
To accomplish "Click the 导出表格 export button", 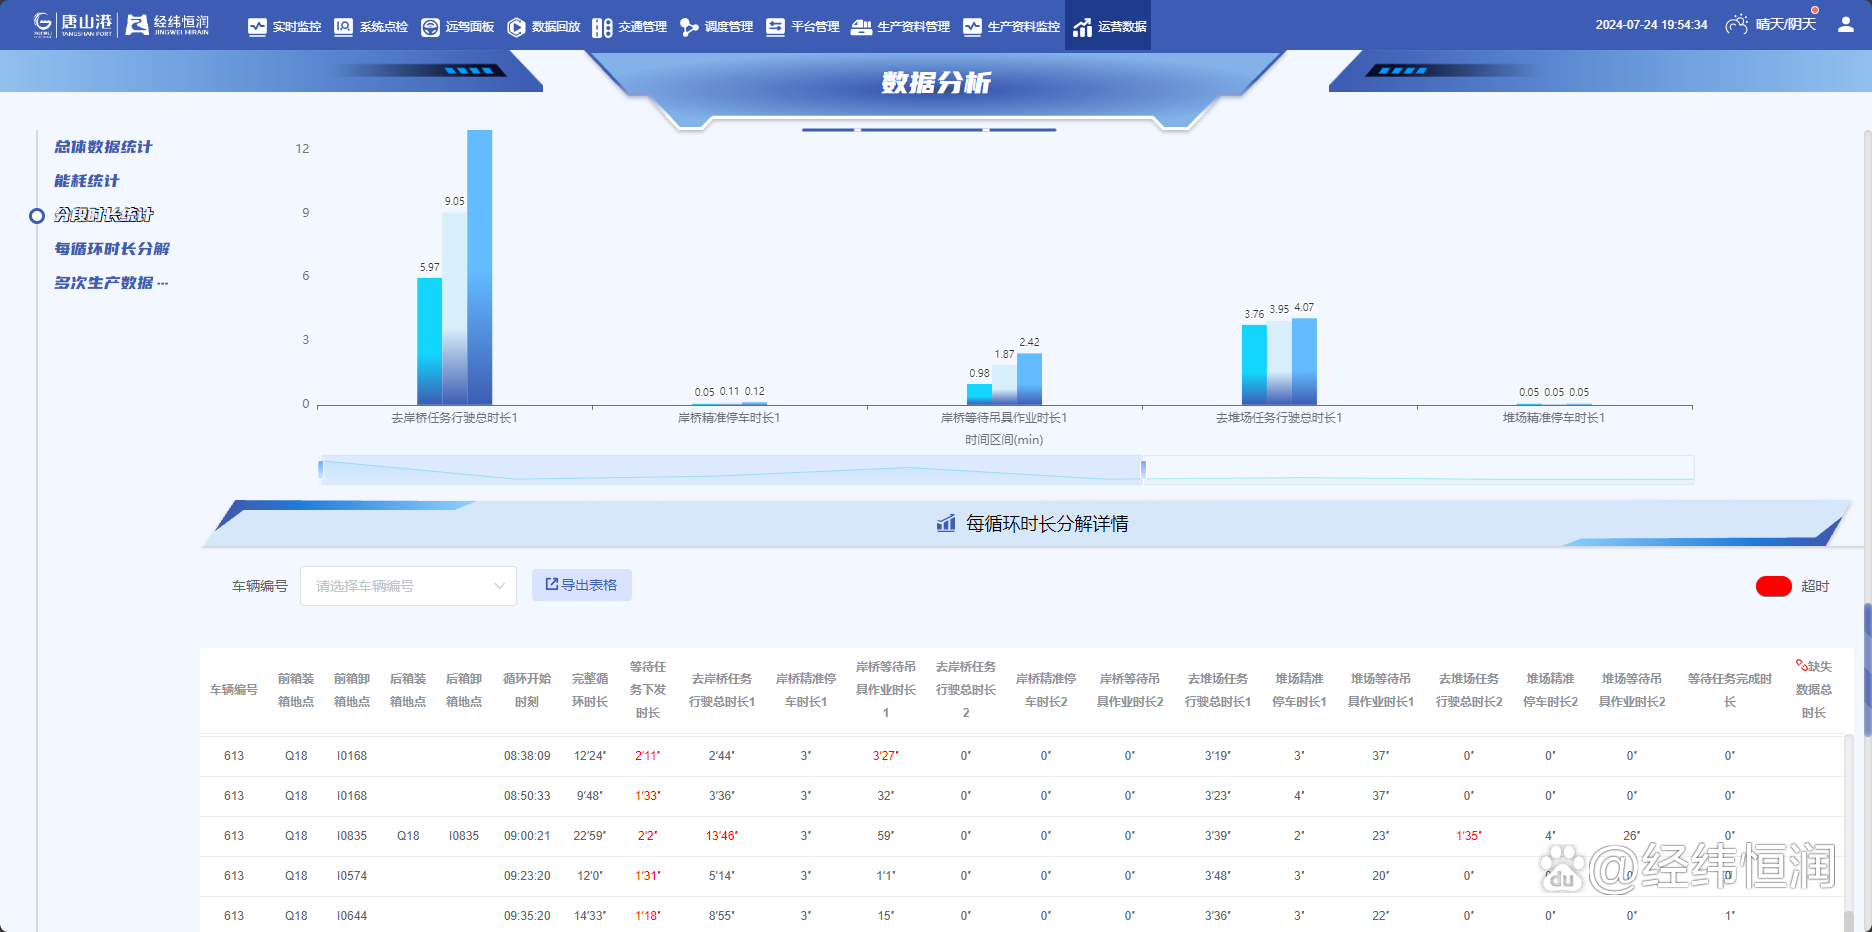I will point(581,585).
